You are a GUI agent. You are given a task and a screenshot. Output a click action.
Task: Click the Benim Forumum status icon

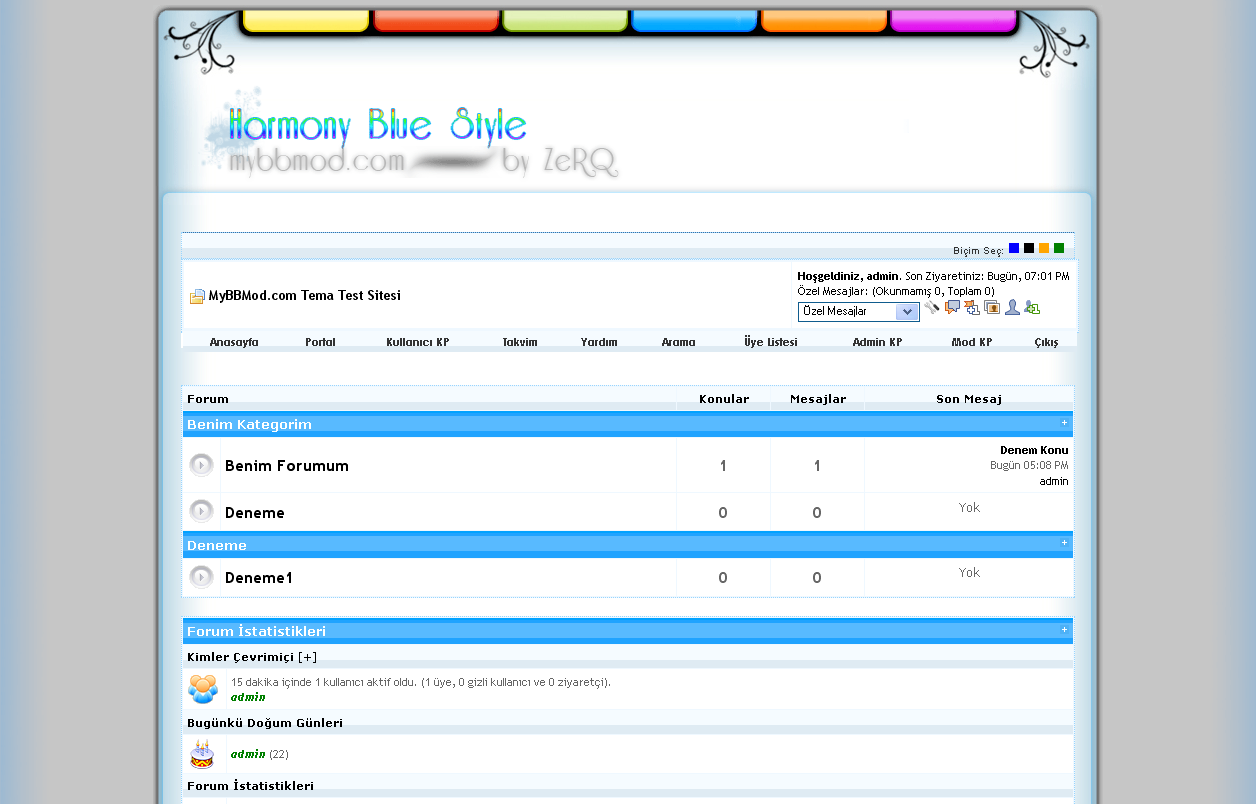[202, 465]
